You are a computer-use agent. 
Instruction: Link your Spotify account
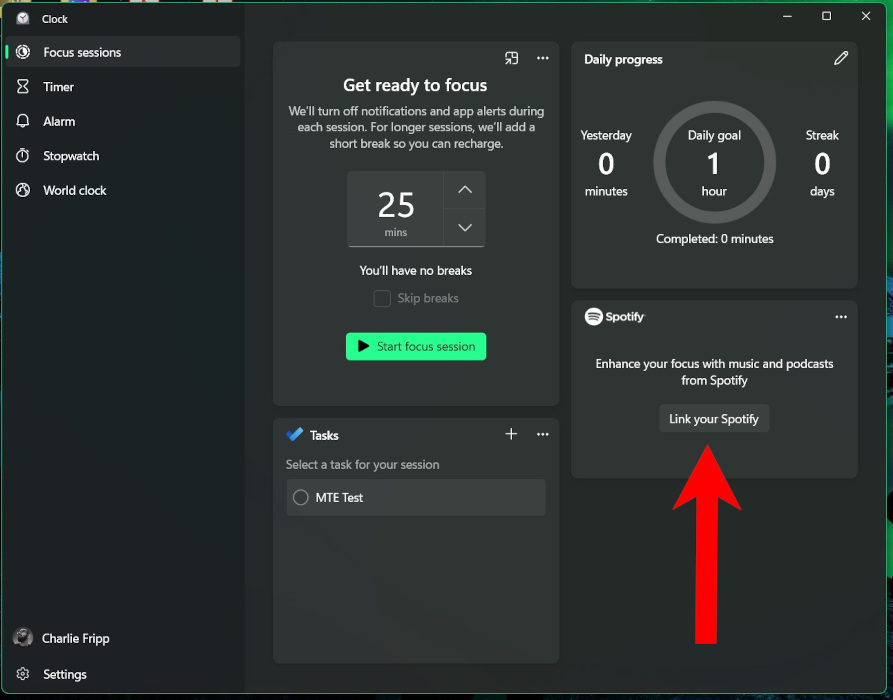tap(713, 418)
